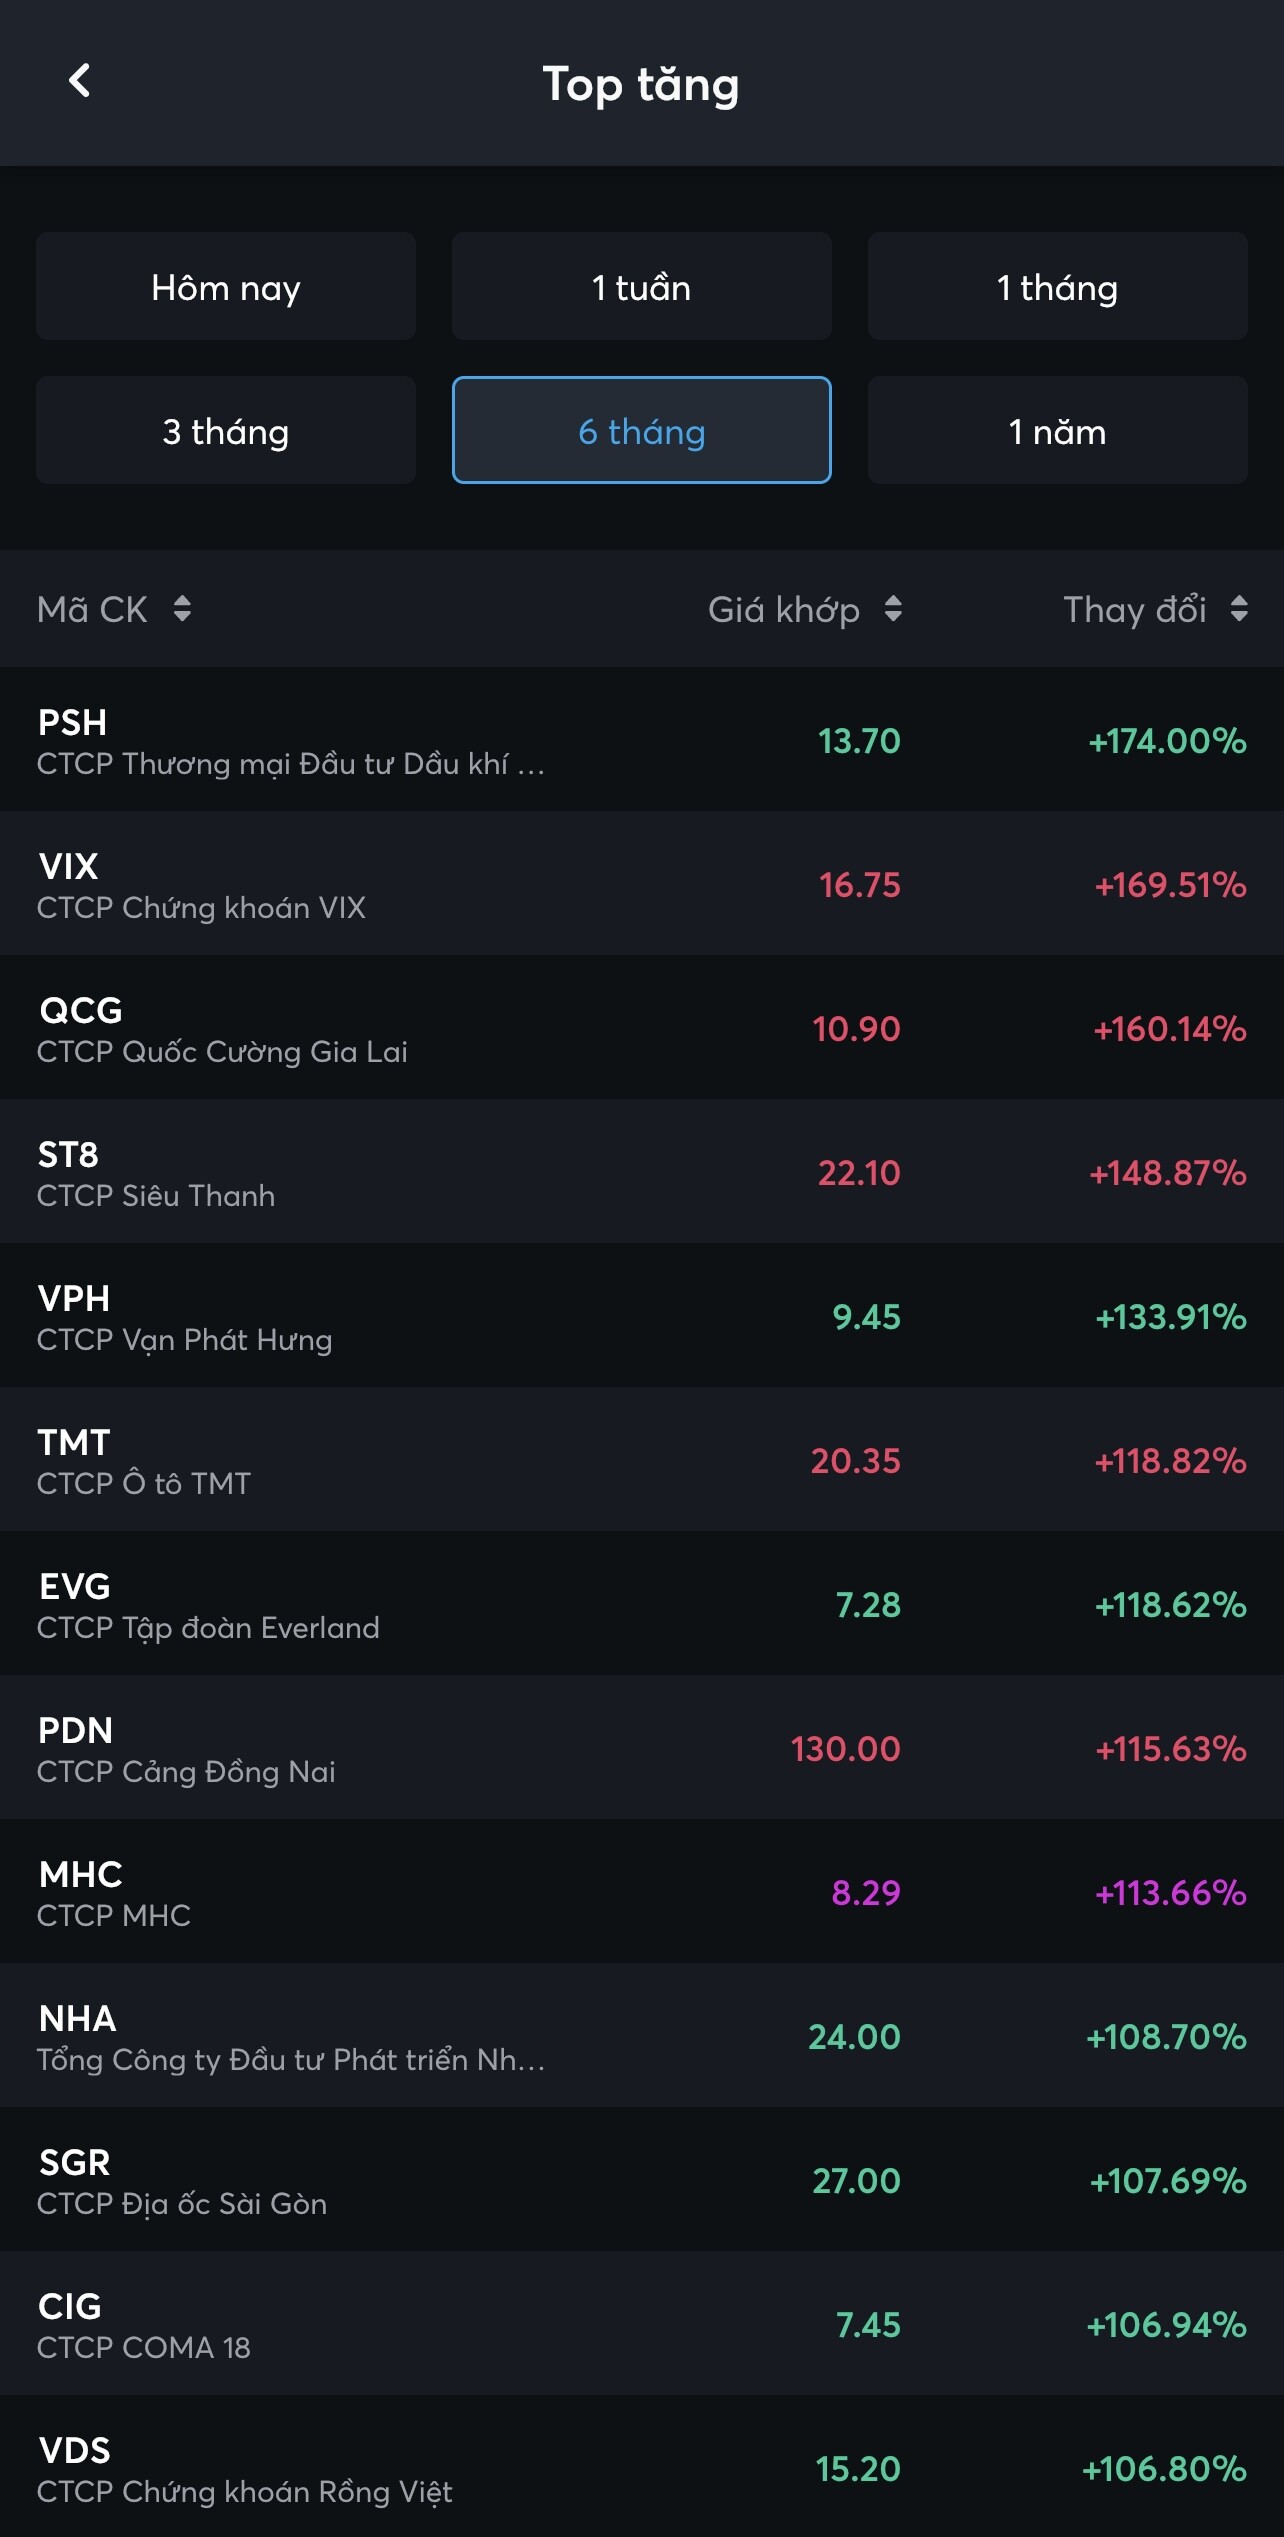The height and width of the screenshot is (2537, 1284).
Task: Sort by Giá khớp arrows icon
Action: 893,608
